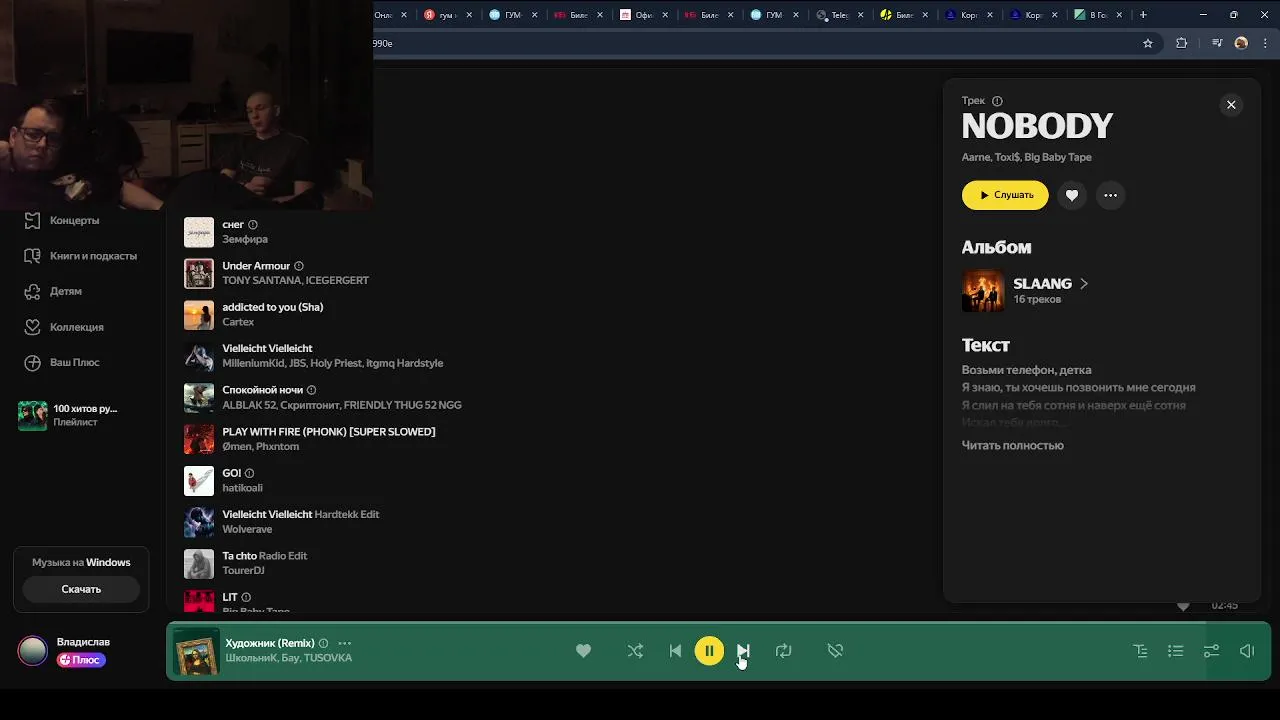Select Vielleicht Vielleicht Hardtekk Edit track
This screenshot has width=1280, height=720.
tap(300, 514)
